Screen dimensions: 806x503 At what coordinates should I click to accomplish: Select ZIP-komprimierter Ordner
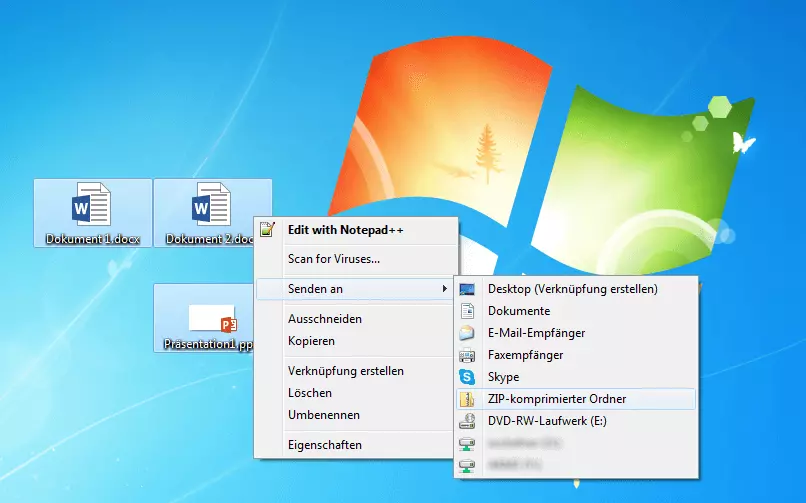coord(576,399)
